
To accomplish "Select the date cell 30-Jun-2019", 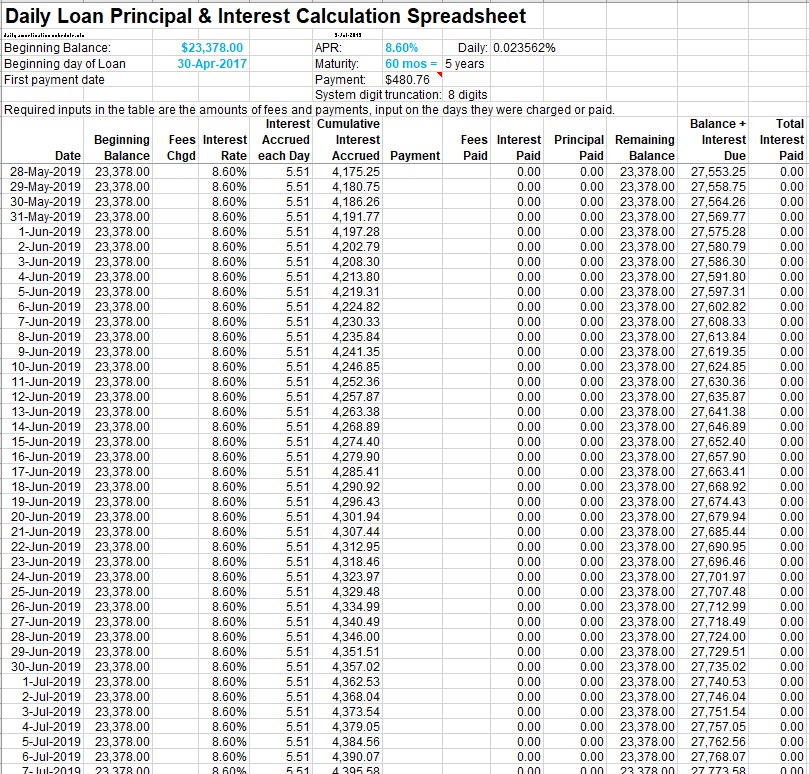I will [46, 666].
